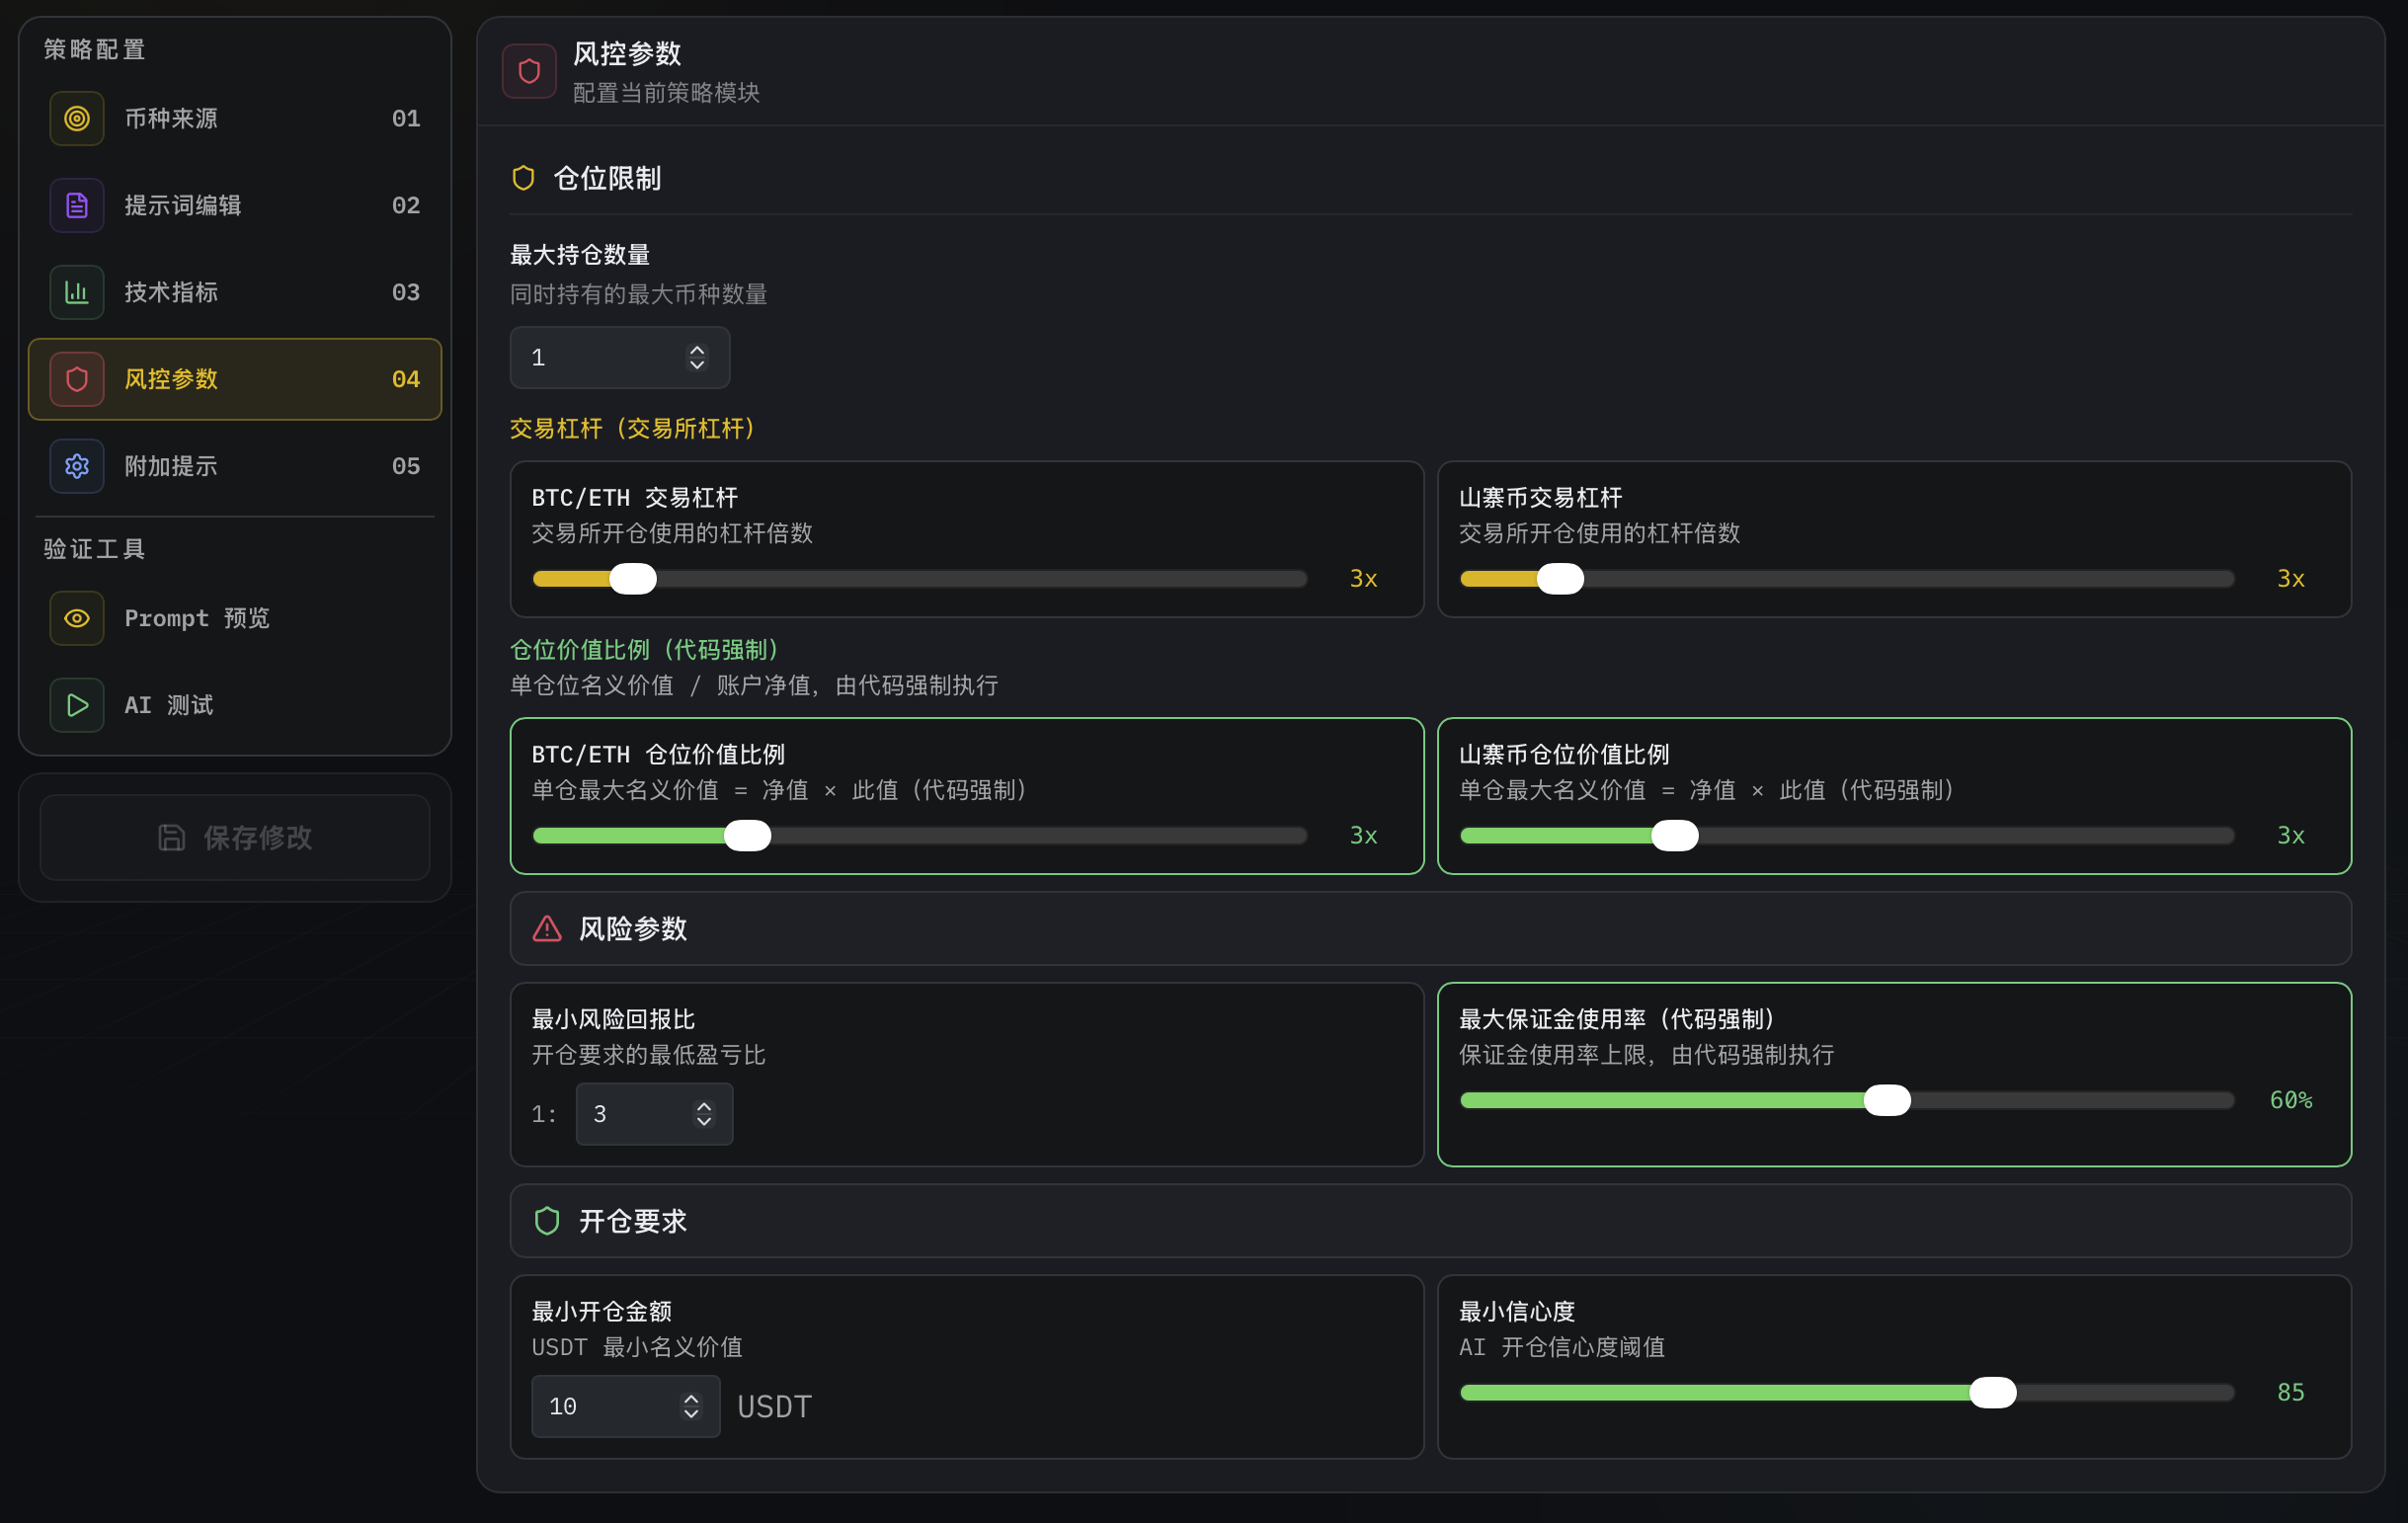Open the 技术指标 section labeled 03
The height and width of the screenshot is (1523, 2408).
235,293
